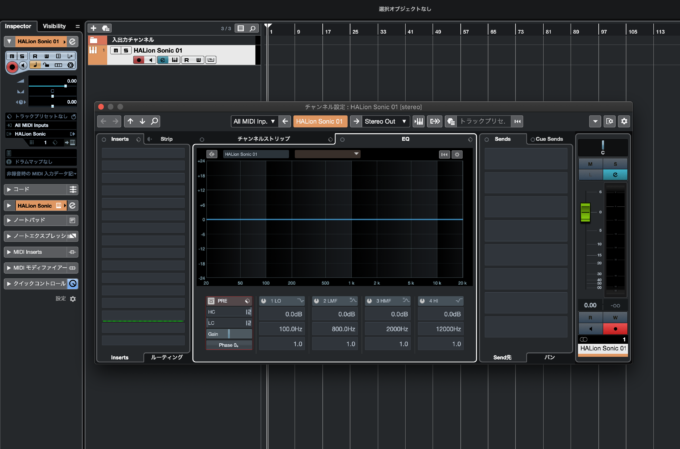This screenshot has width=680, height=449.
Task: Click the channel link routing icon in toolbar
Action: [435, 121]
